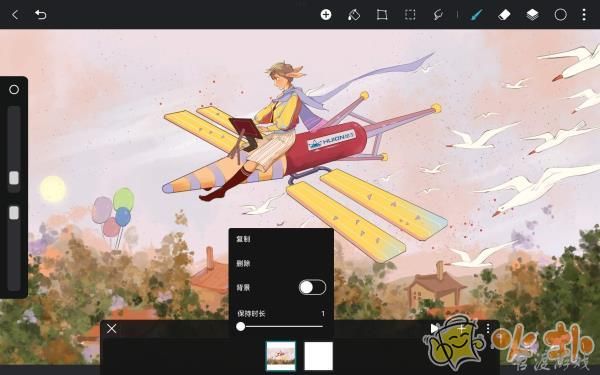Viewport: 600px width, 375px height.
Task: Undo the last stroke
Action: pos(41,15)
